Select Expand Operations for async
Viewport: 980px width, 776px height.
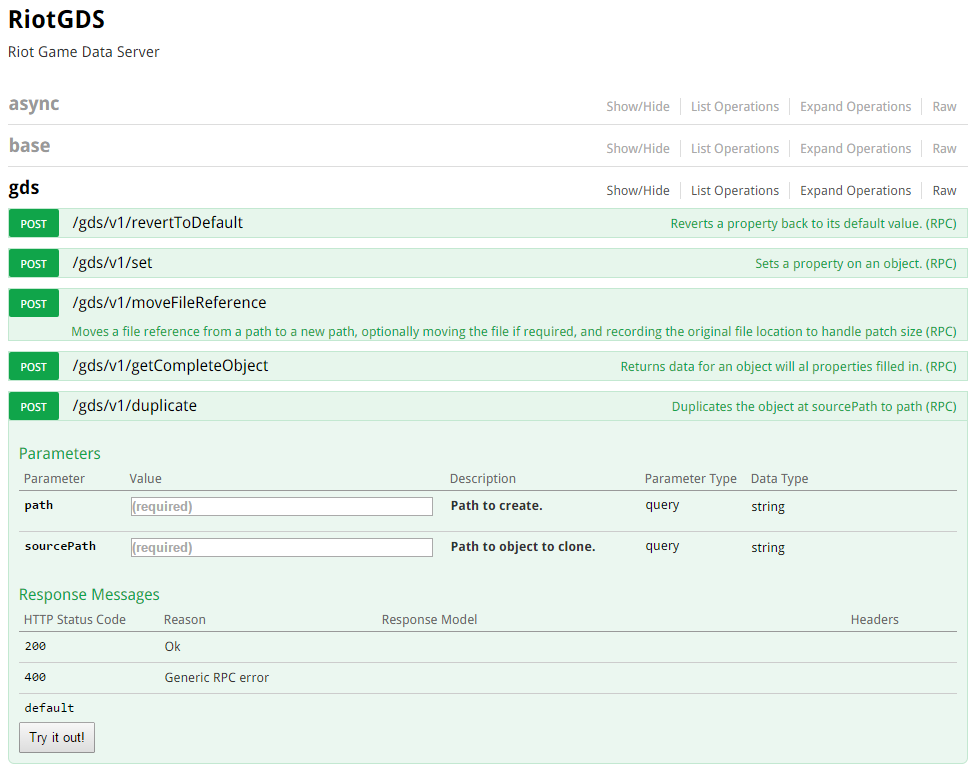pyautogui.click(x=855, y=107)
